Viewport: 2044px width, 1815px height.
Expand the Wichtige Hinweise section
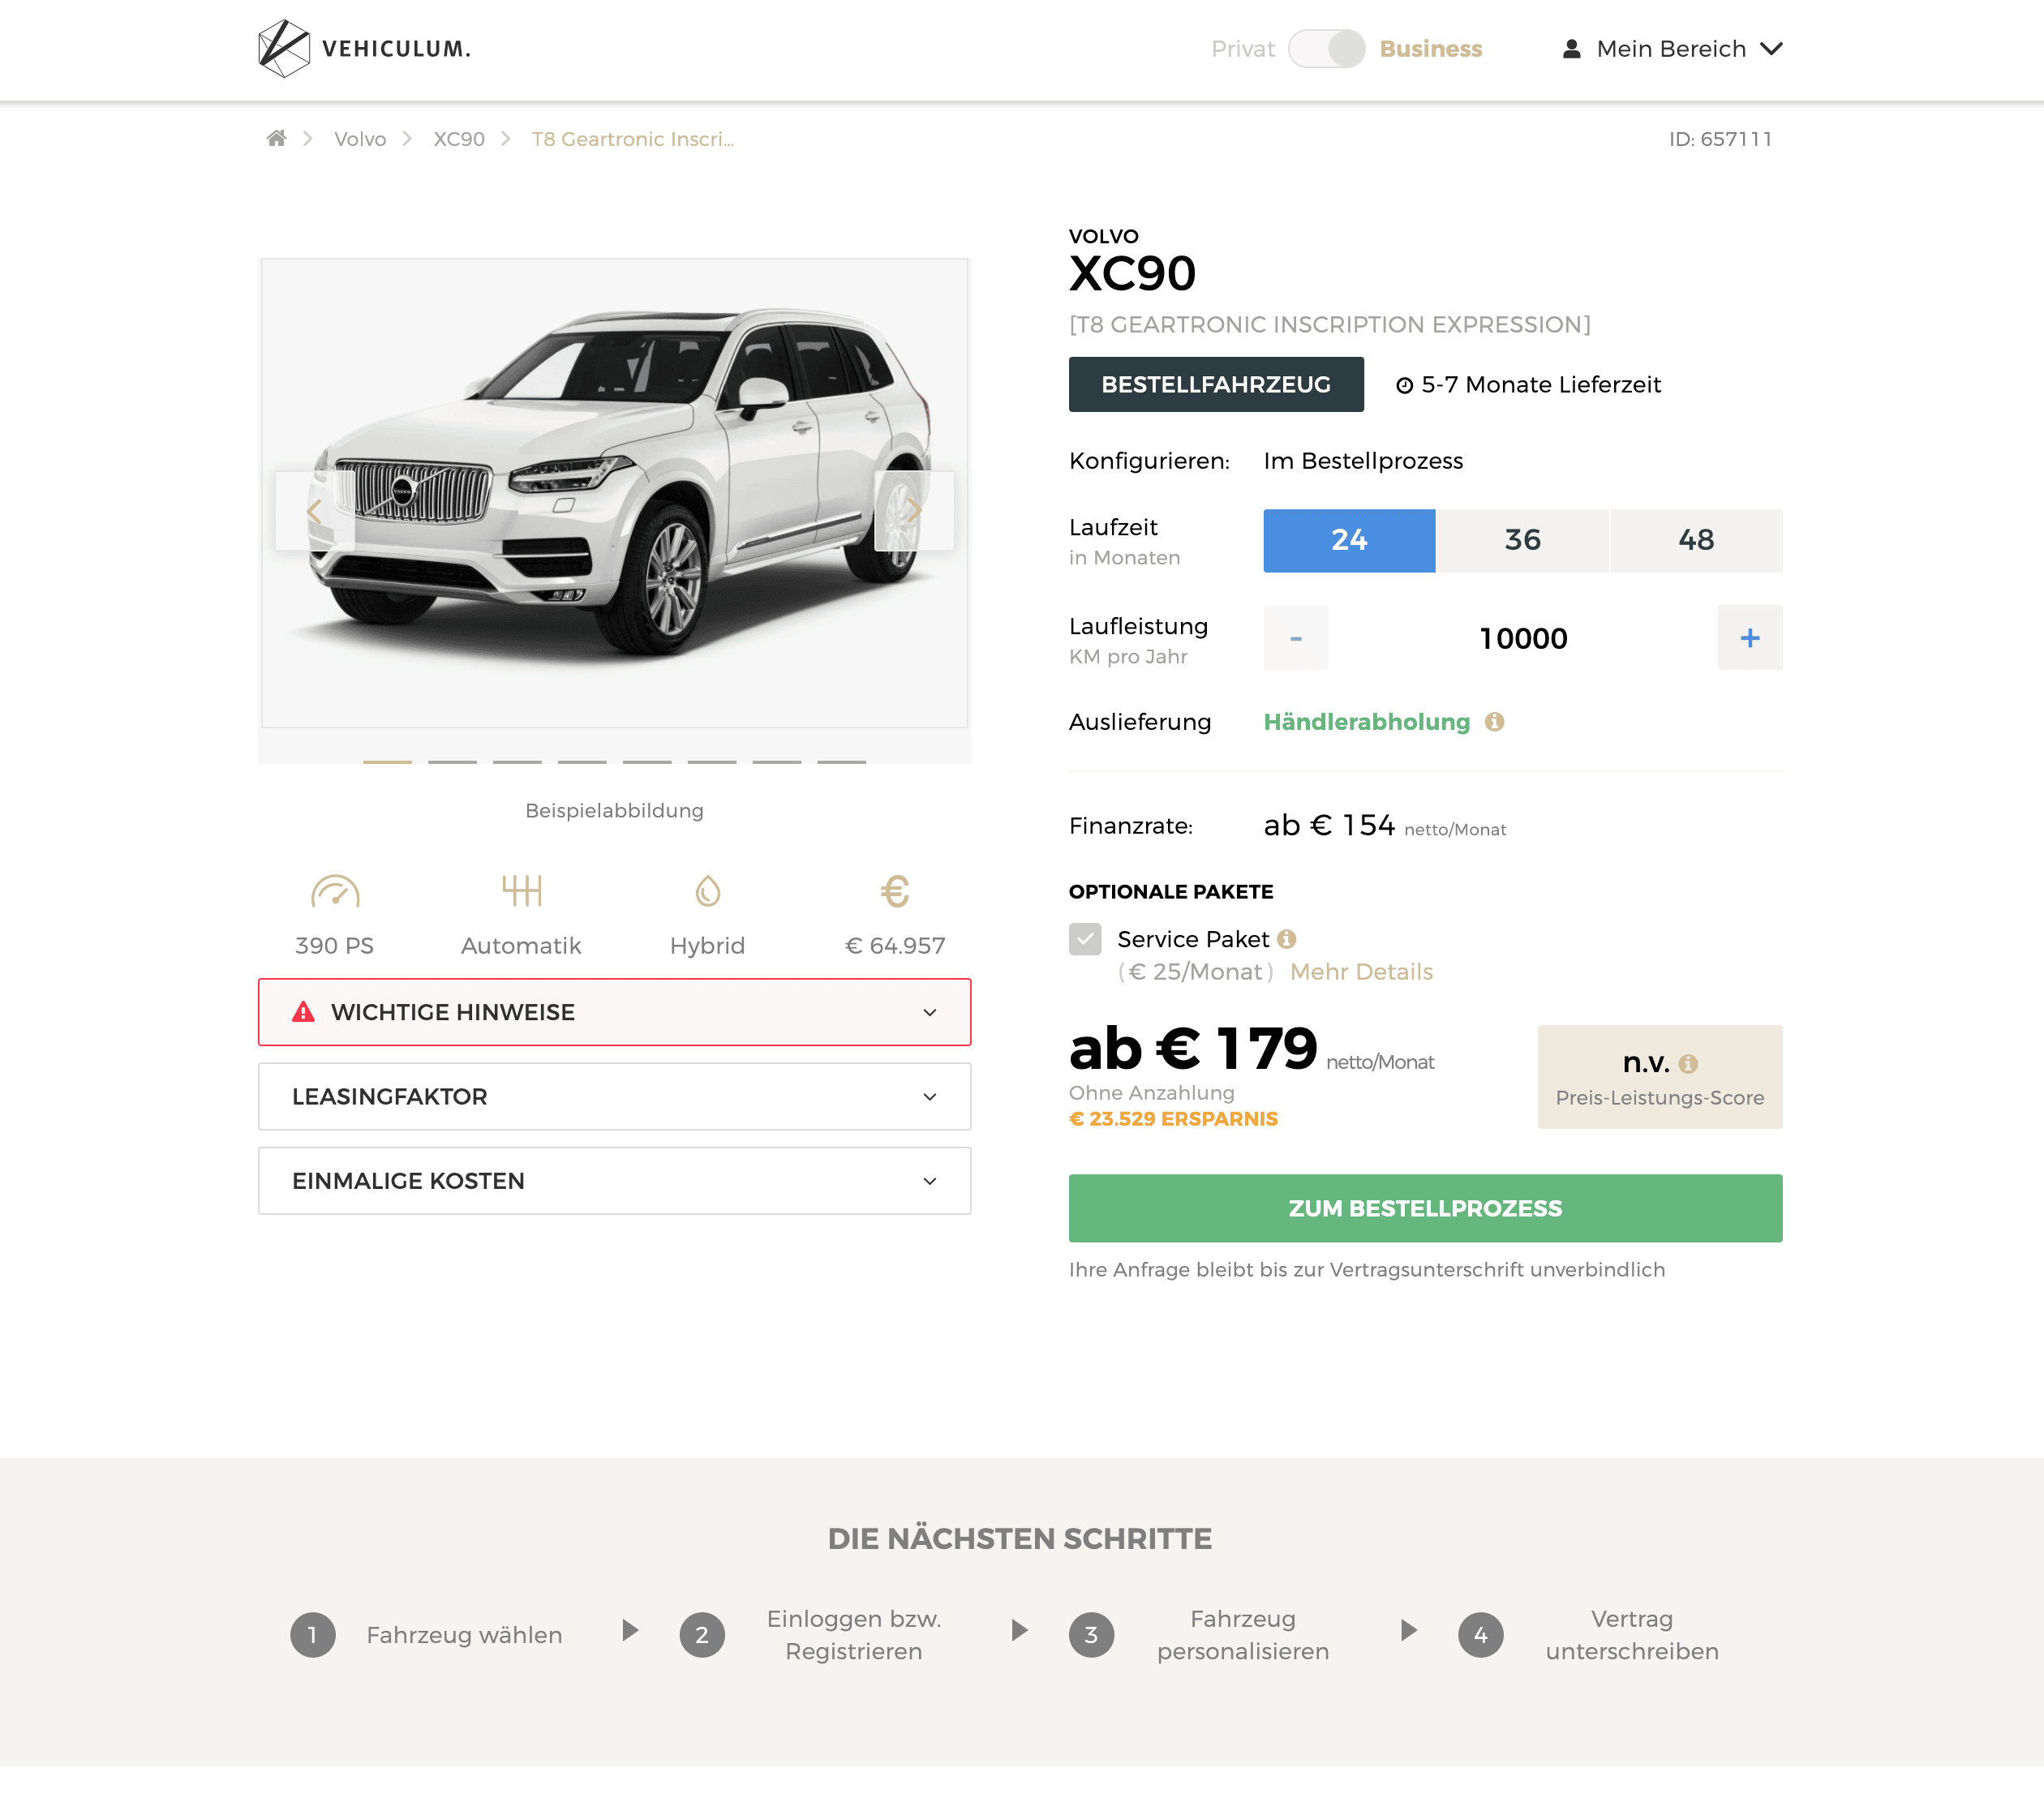614,1012
